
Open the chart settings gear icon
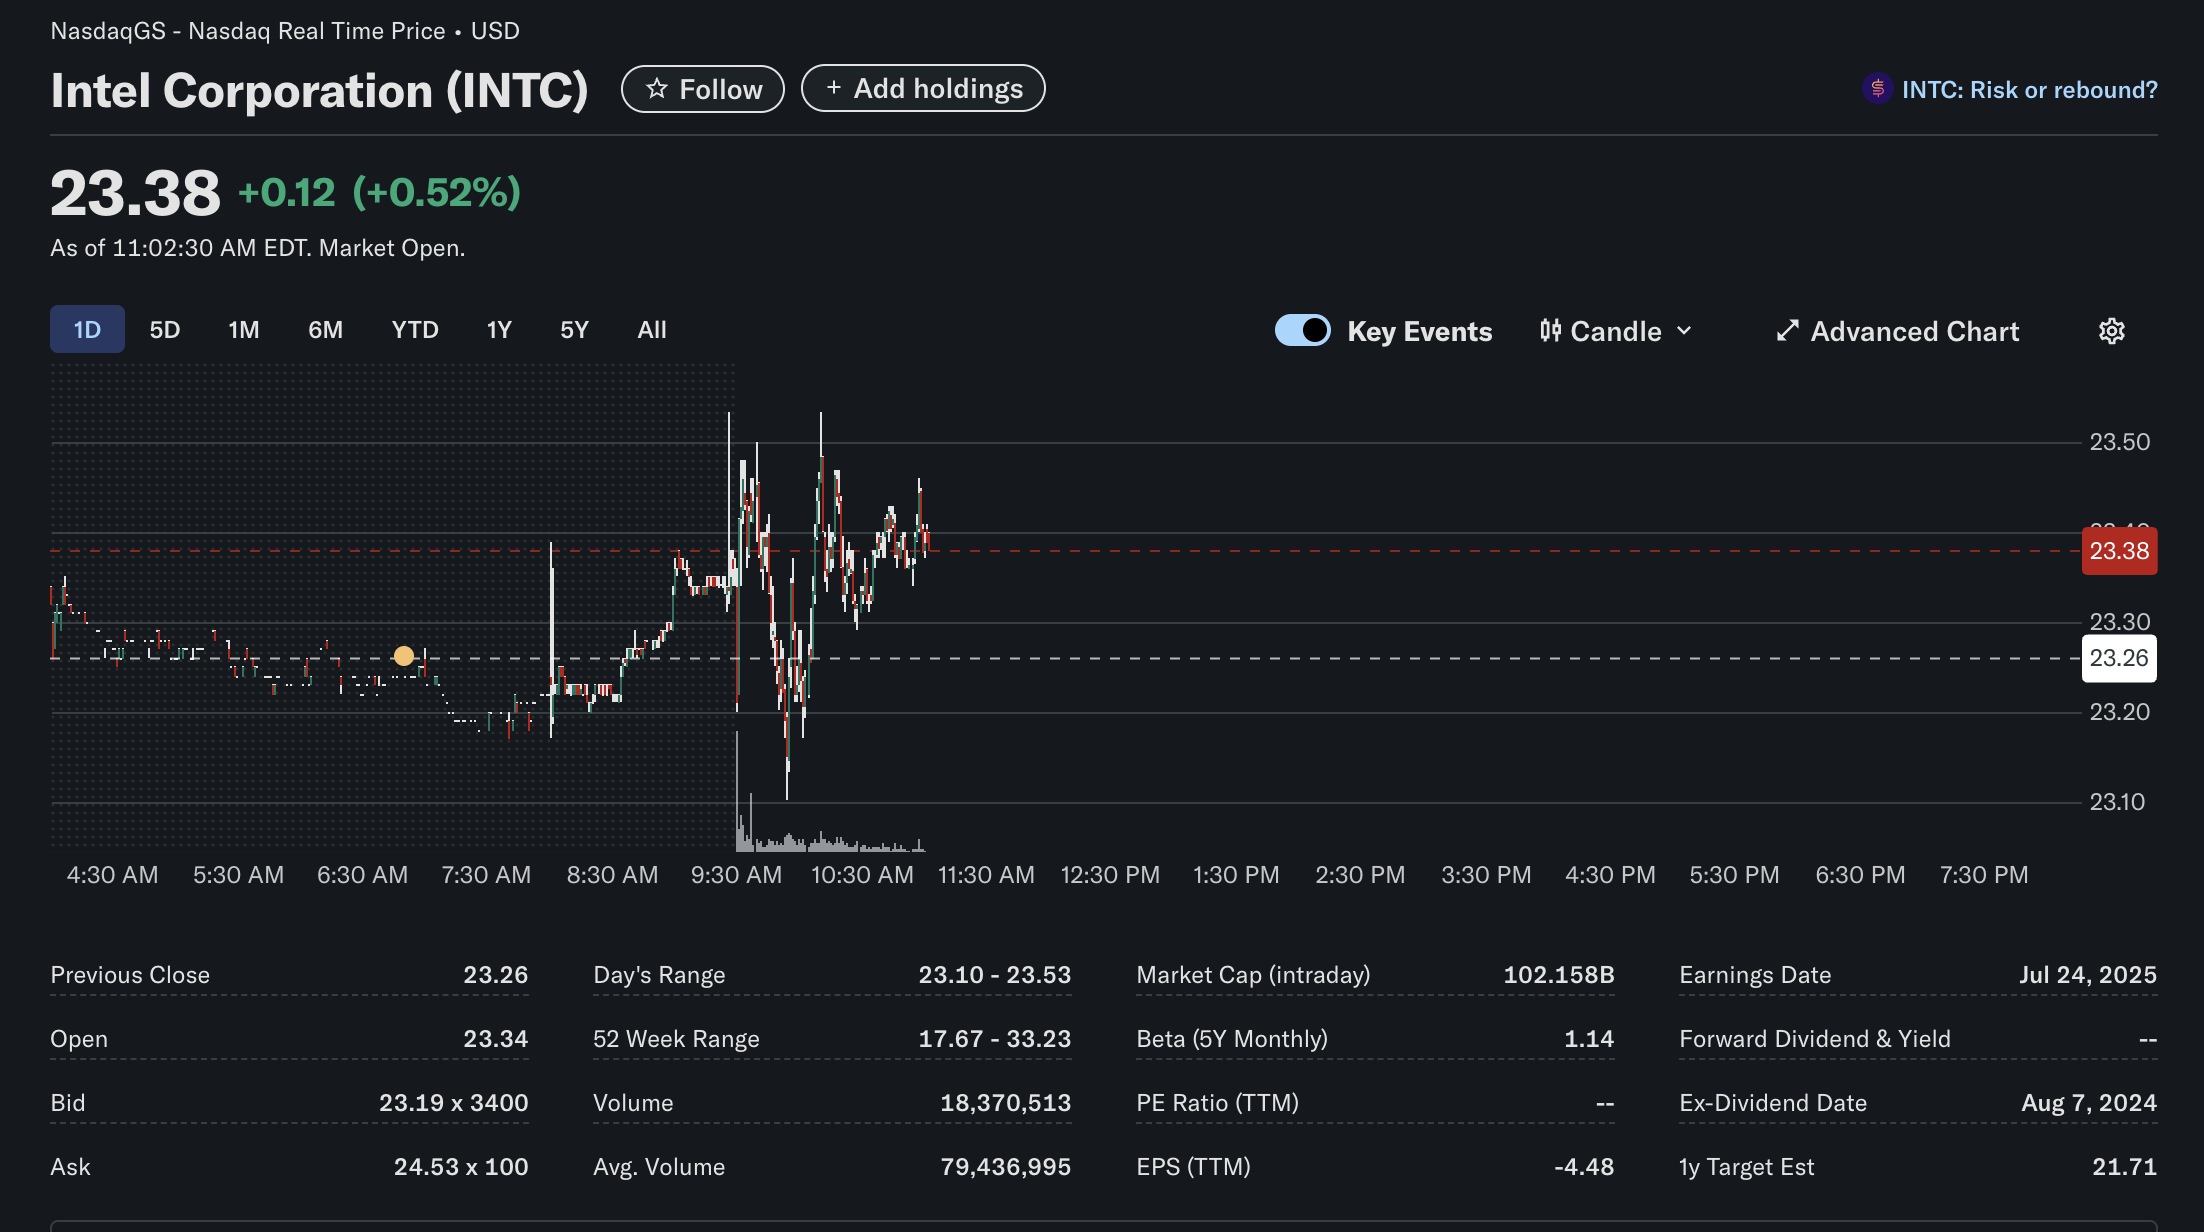(2111, 331)
